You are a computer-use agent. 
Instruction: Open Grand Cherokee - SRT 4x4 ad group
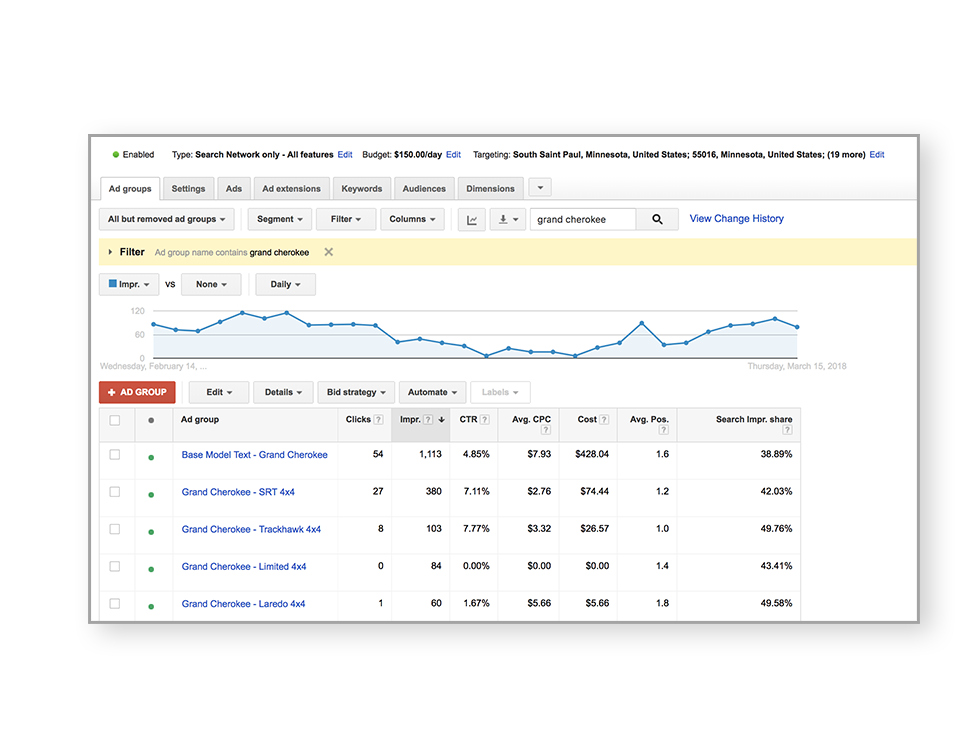(238, 492)
